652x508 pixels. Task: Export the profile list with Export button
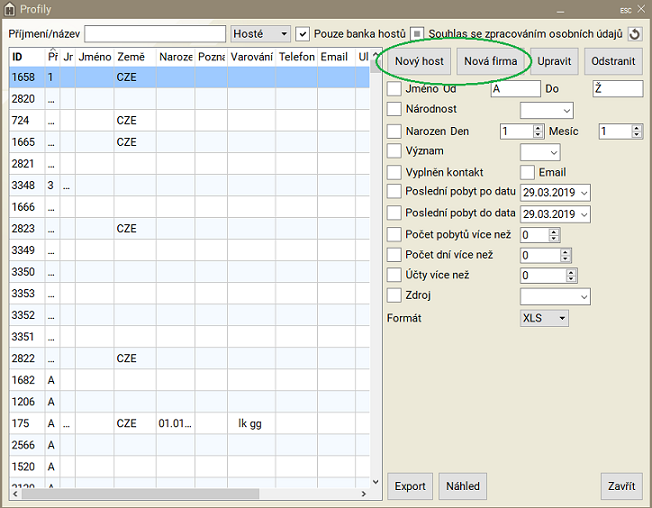point(410,486)
